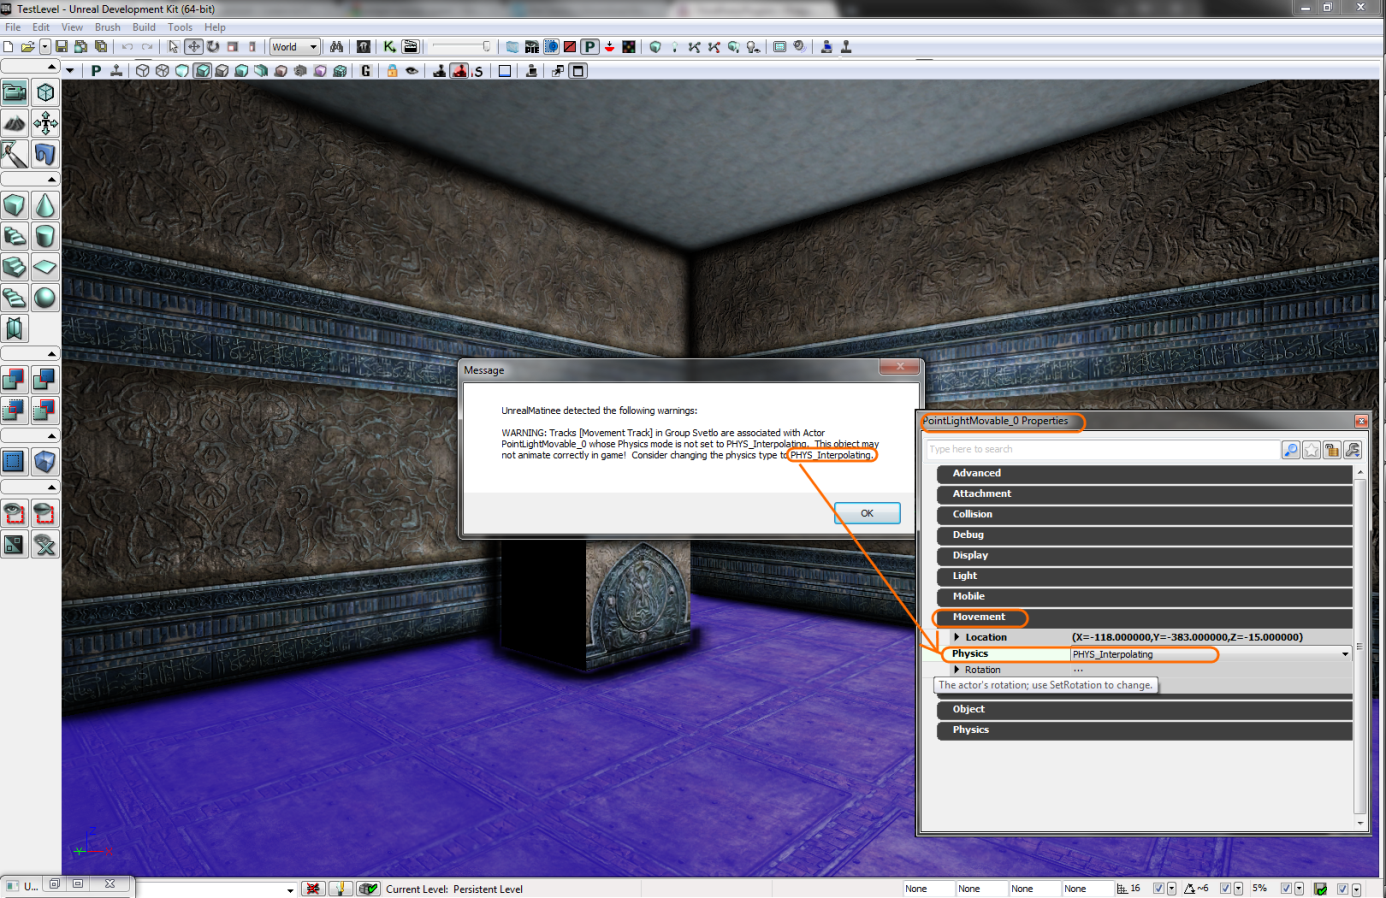Screen dimensions: 1386x898
Task: Pick the Static Mesh mode arch icon
Action: (46, 155)
